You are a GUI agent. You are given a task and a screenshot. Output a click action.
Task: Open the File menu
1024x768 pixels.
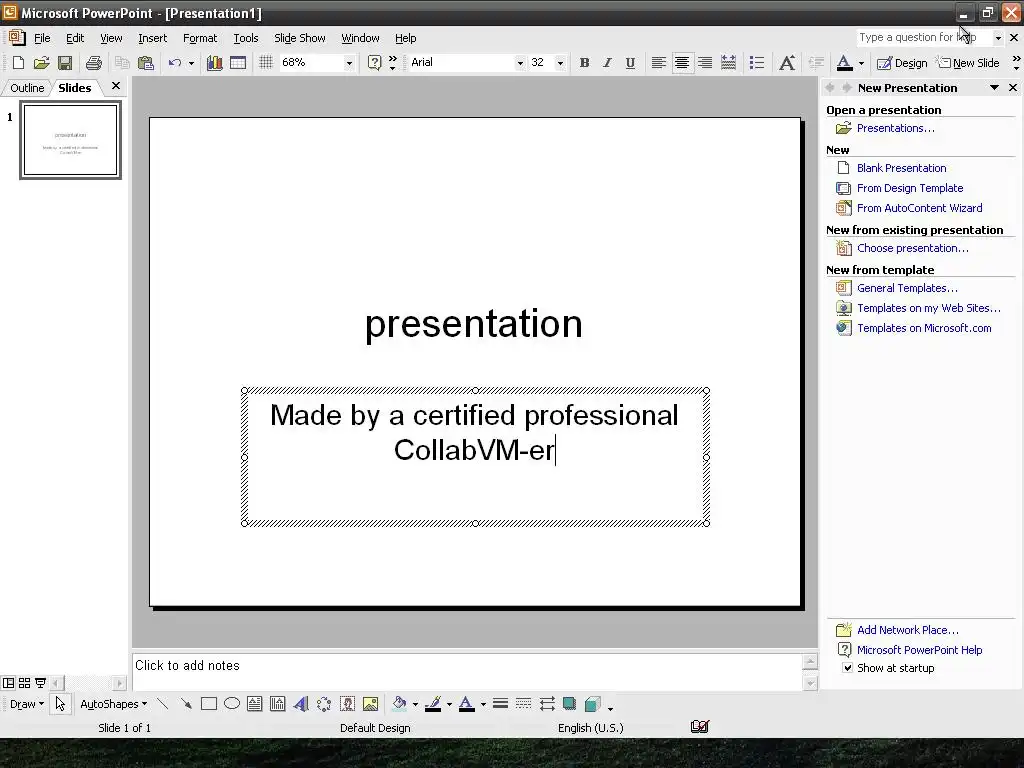42,38
